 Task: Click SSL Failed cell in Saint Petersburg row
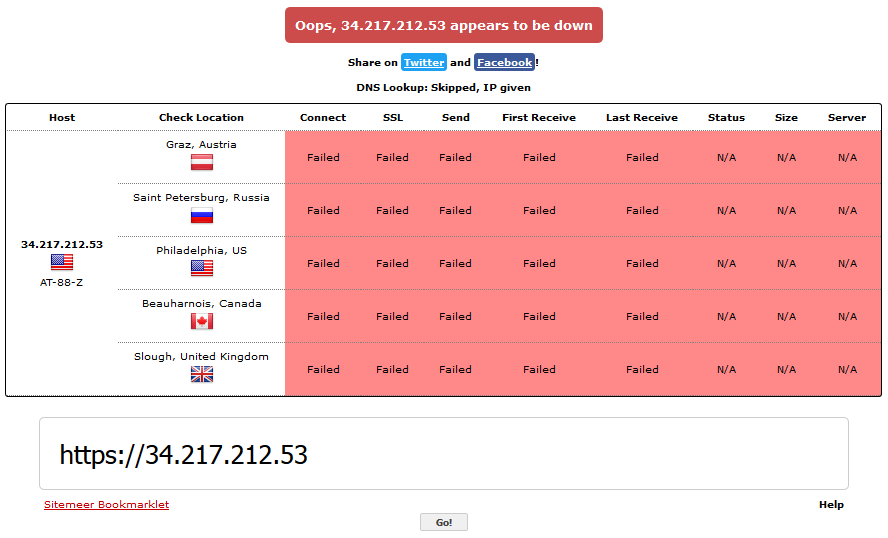pos(392,211)
